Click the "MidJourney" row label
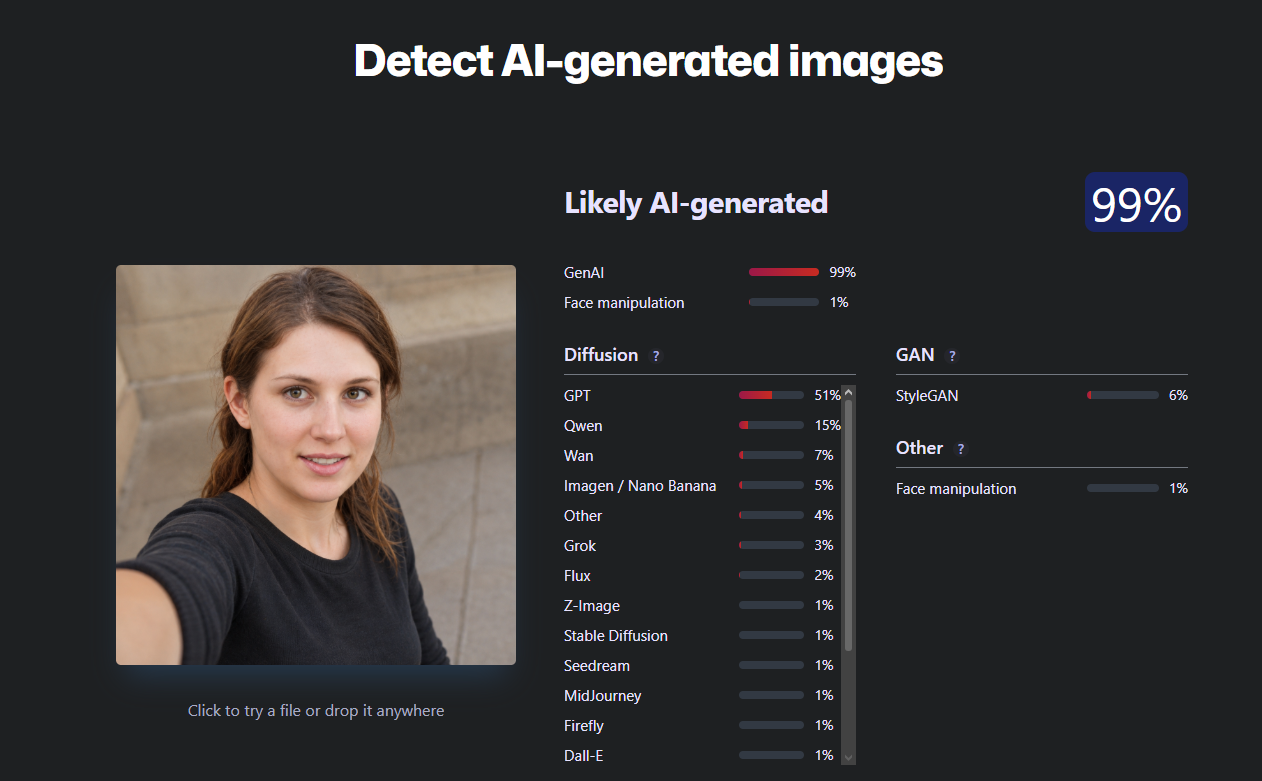 click(603, 696)
